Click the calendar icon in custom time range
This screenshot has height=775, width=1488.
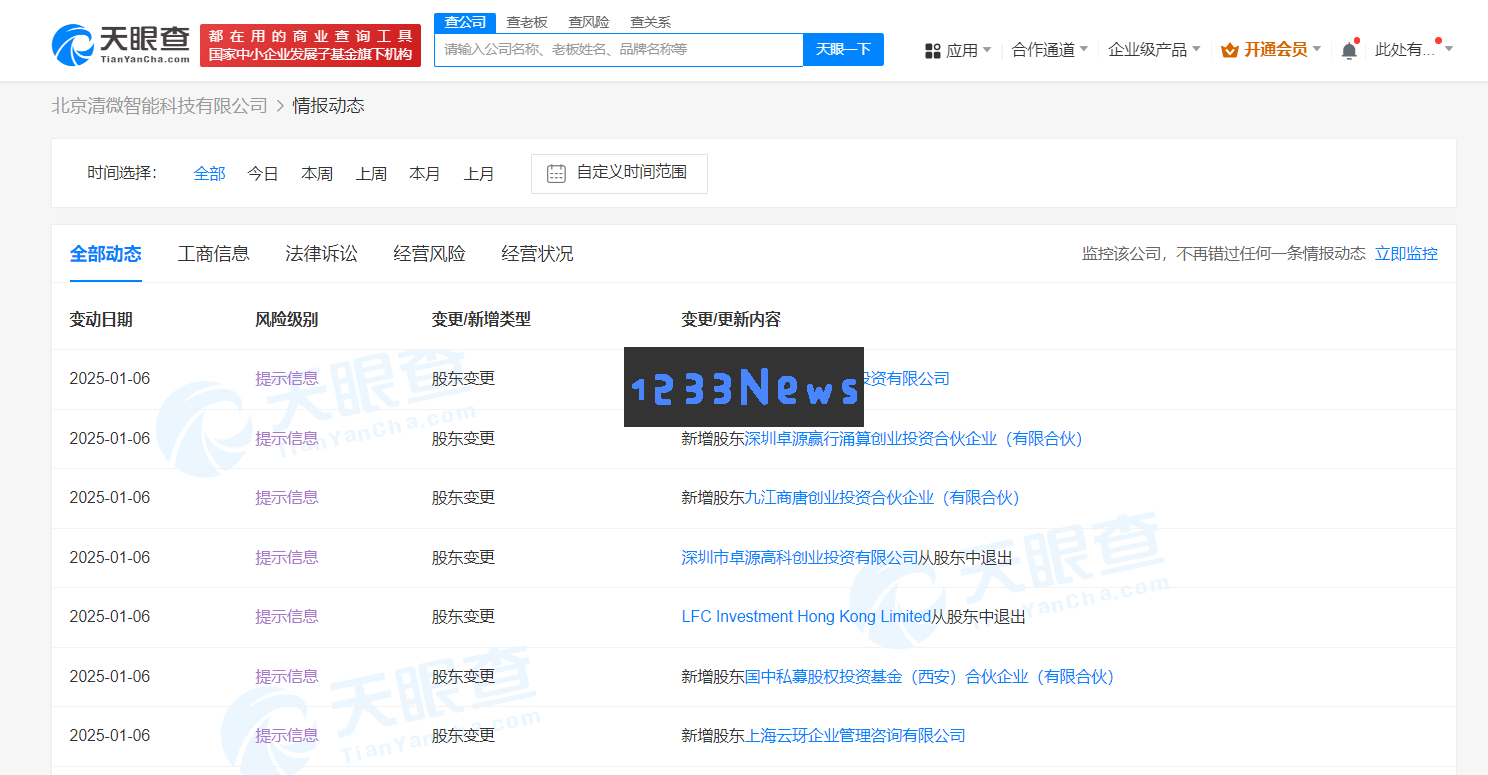tap(556, 174)
